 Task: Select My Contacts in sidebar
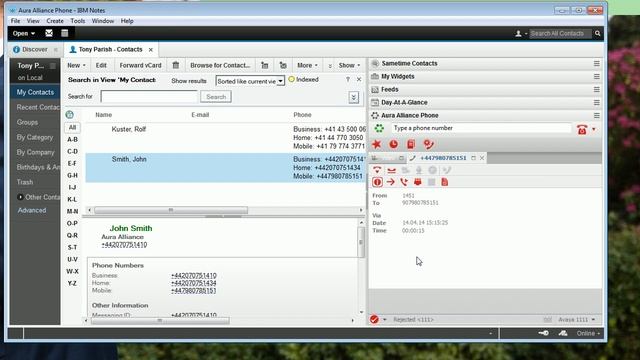[x=35, y=92]
